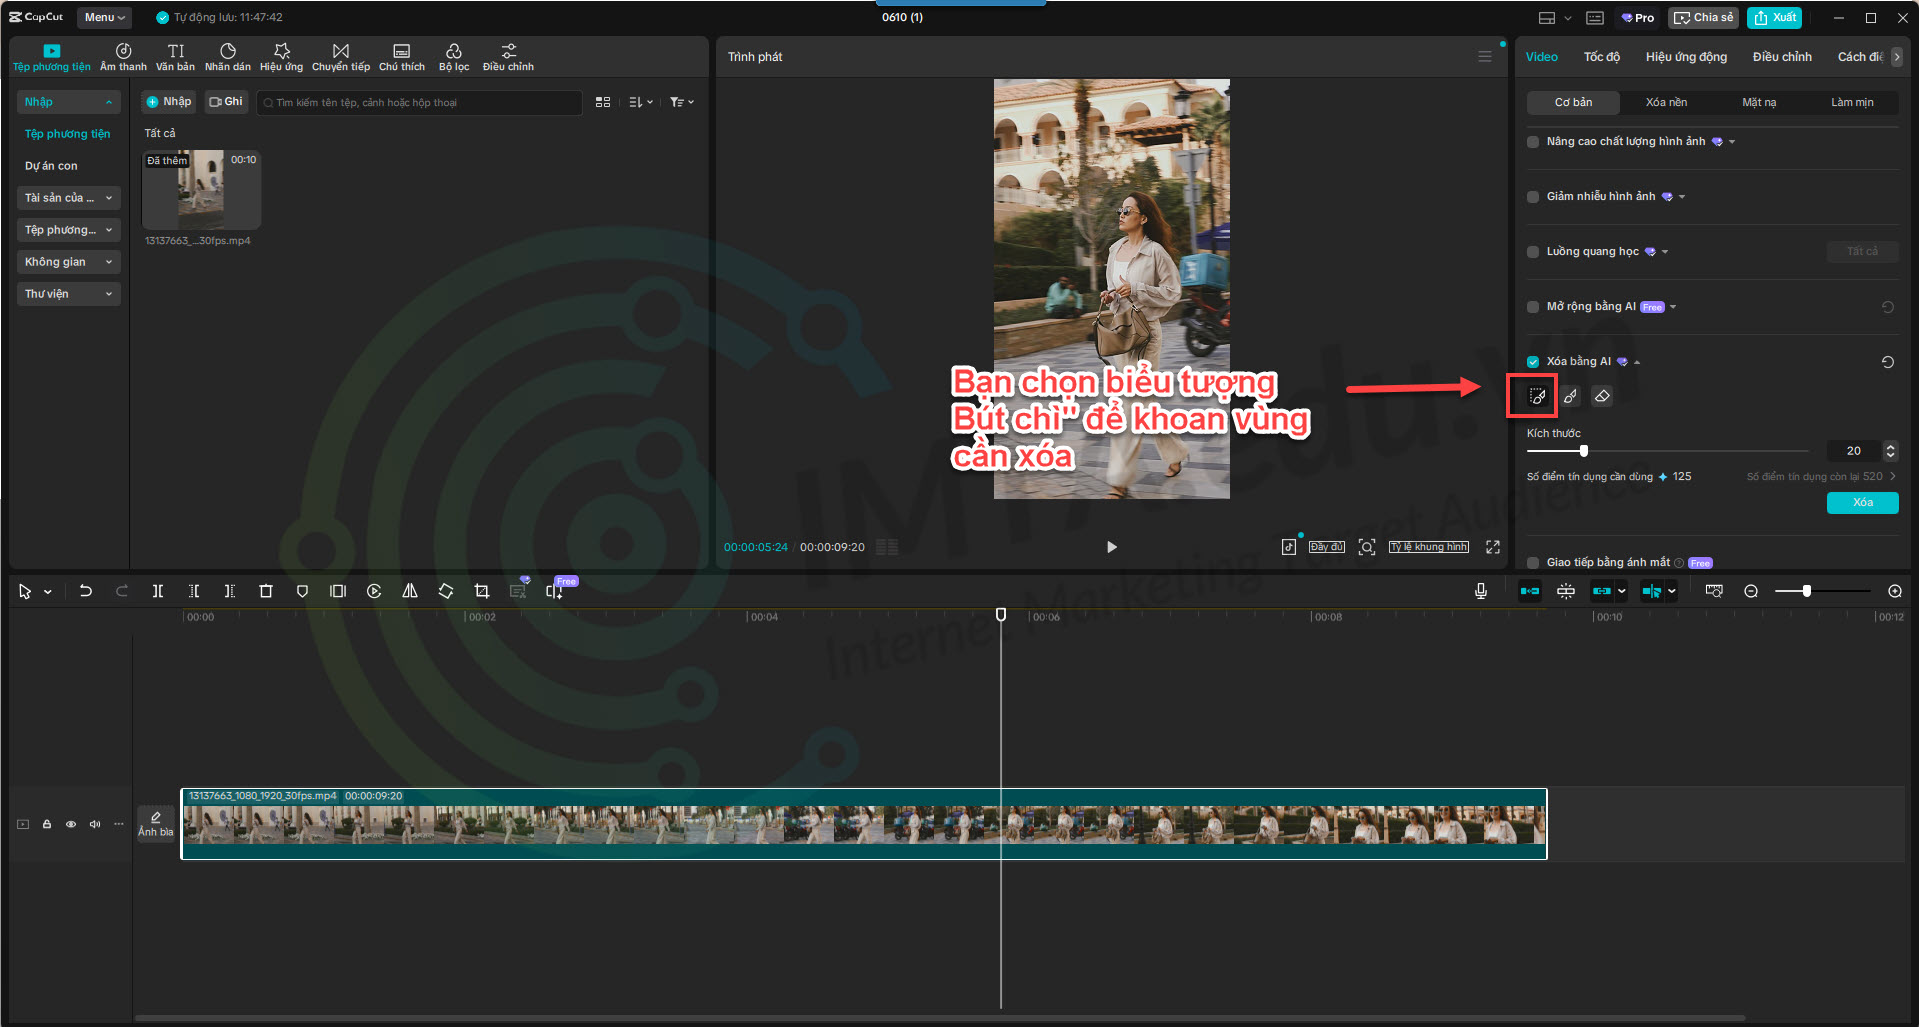The image size is (1919, 1027).
Task: Toggle track visibility eye icon
Action: 71,825
